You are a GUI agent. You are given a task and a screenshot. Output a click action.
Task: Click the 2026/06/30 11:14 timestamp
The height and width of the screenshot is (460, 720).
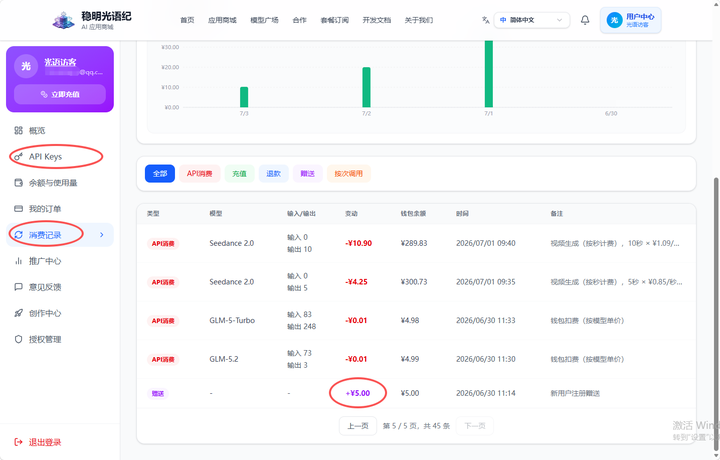[486, 393]
